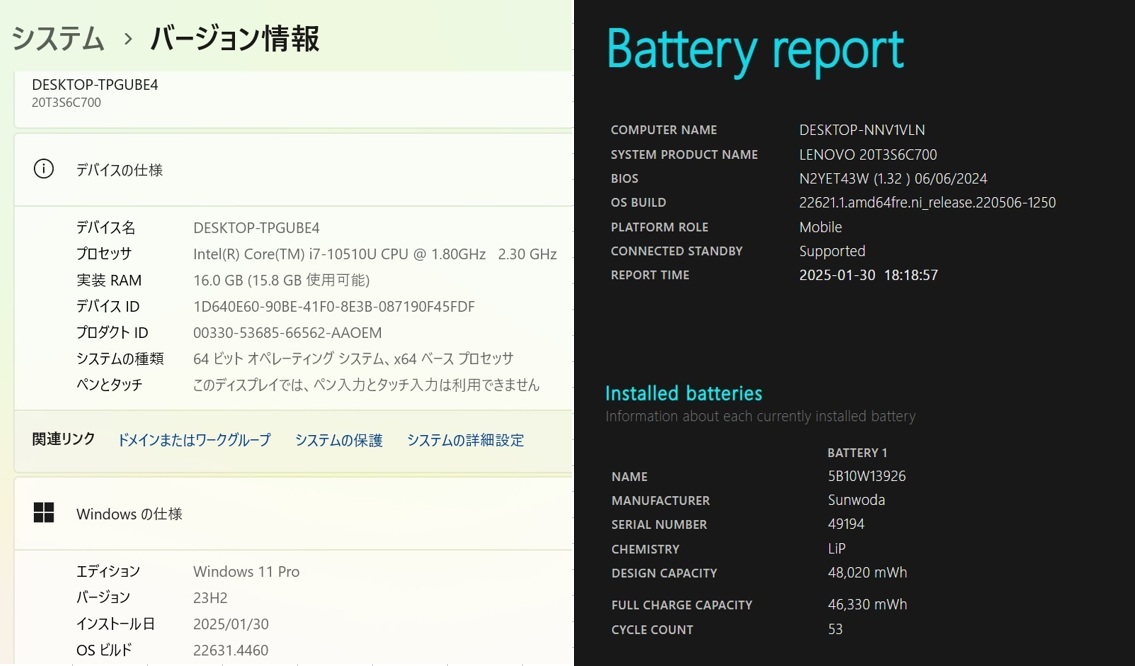This screenshot has width=1135, height=666.
Task: Select the RAM value 16.0 GB
Action: (282, 280)
